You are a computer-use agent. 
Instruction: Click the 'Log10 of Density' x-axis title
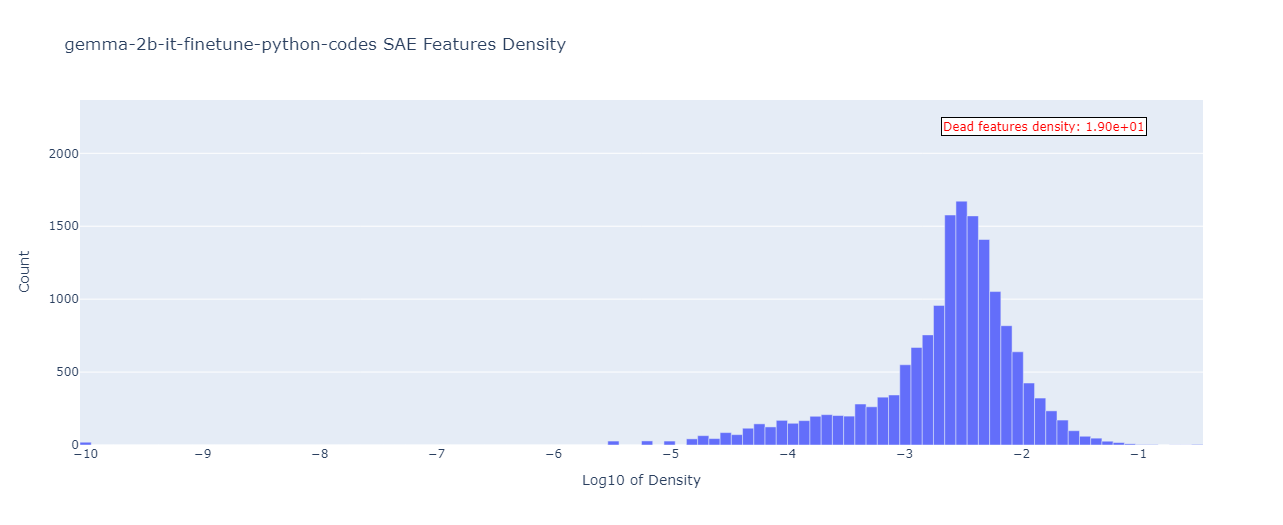tap(641, 481)
